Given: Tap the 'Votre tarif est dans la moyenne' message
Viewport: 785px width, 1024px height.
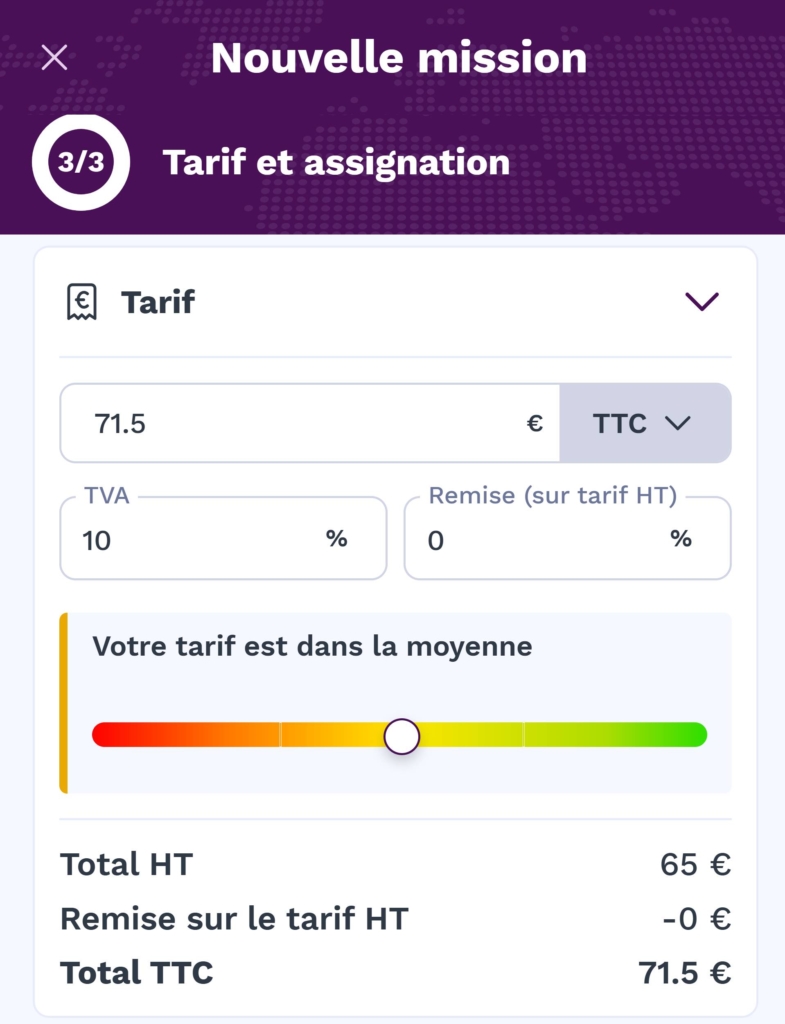Looking at the screenshot, I should pos(312,646).
